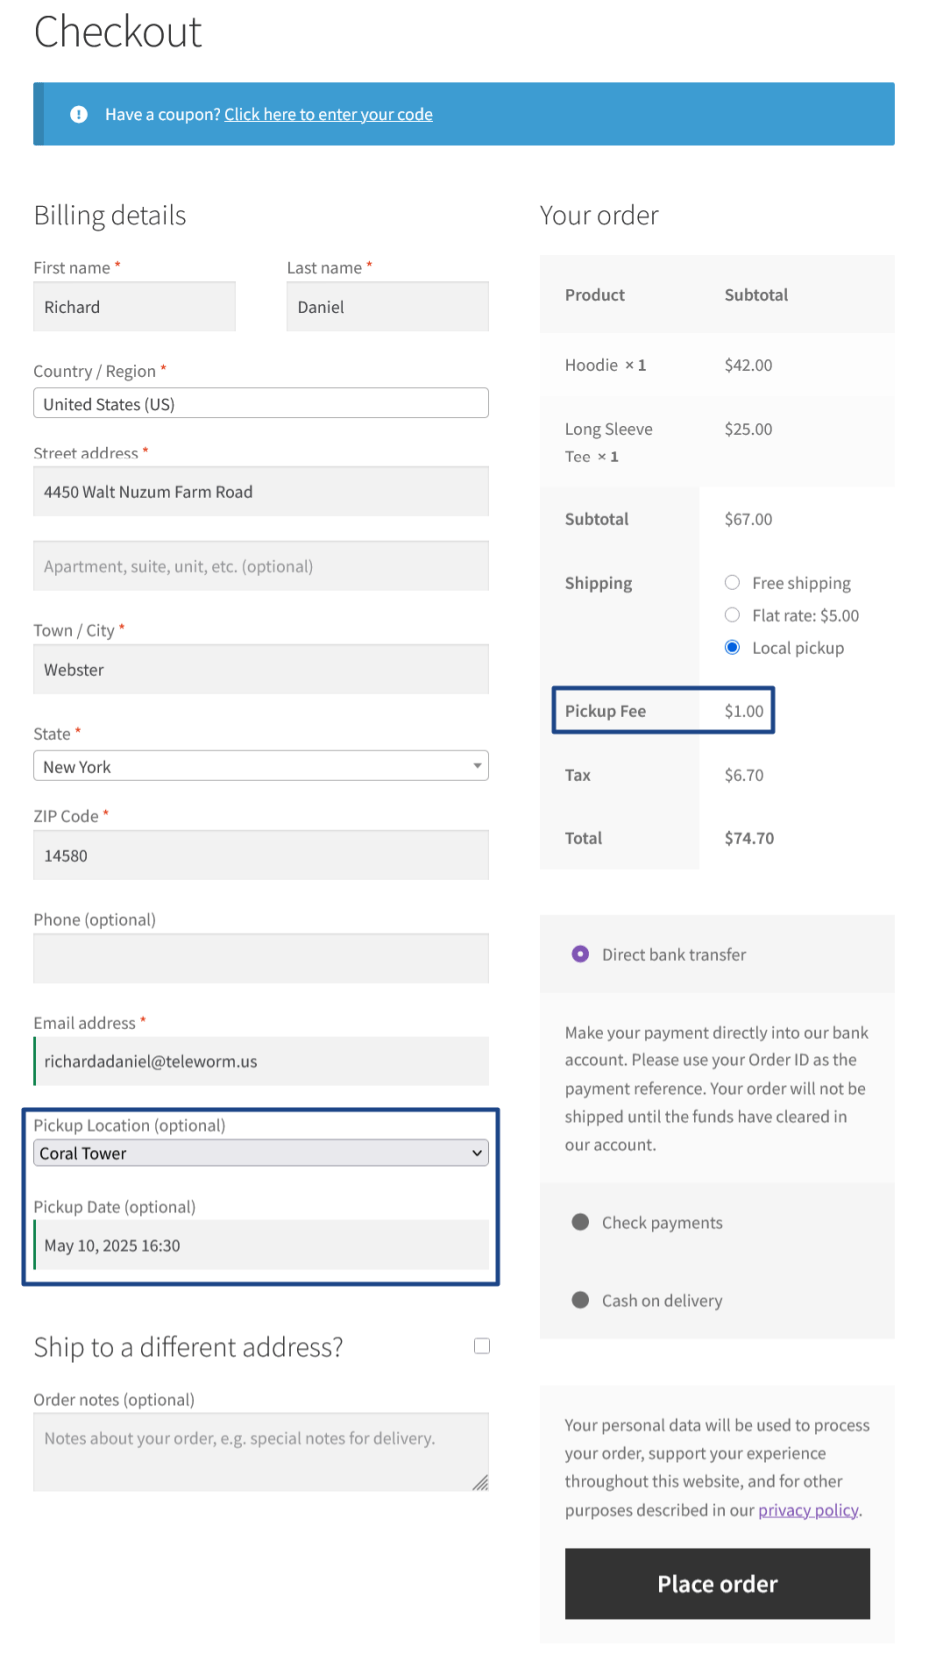Select Cash on delivery payment
Screen dimensions: 929x1661
(580, 1300)
